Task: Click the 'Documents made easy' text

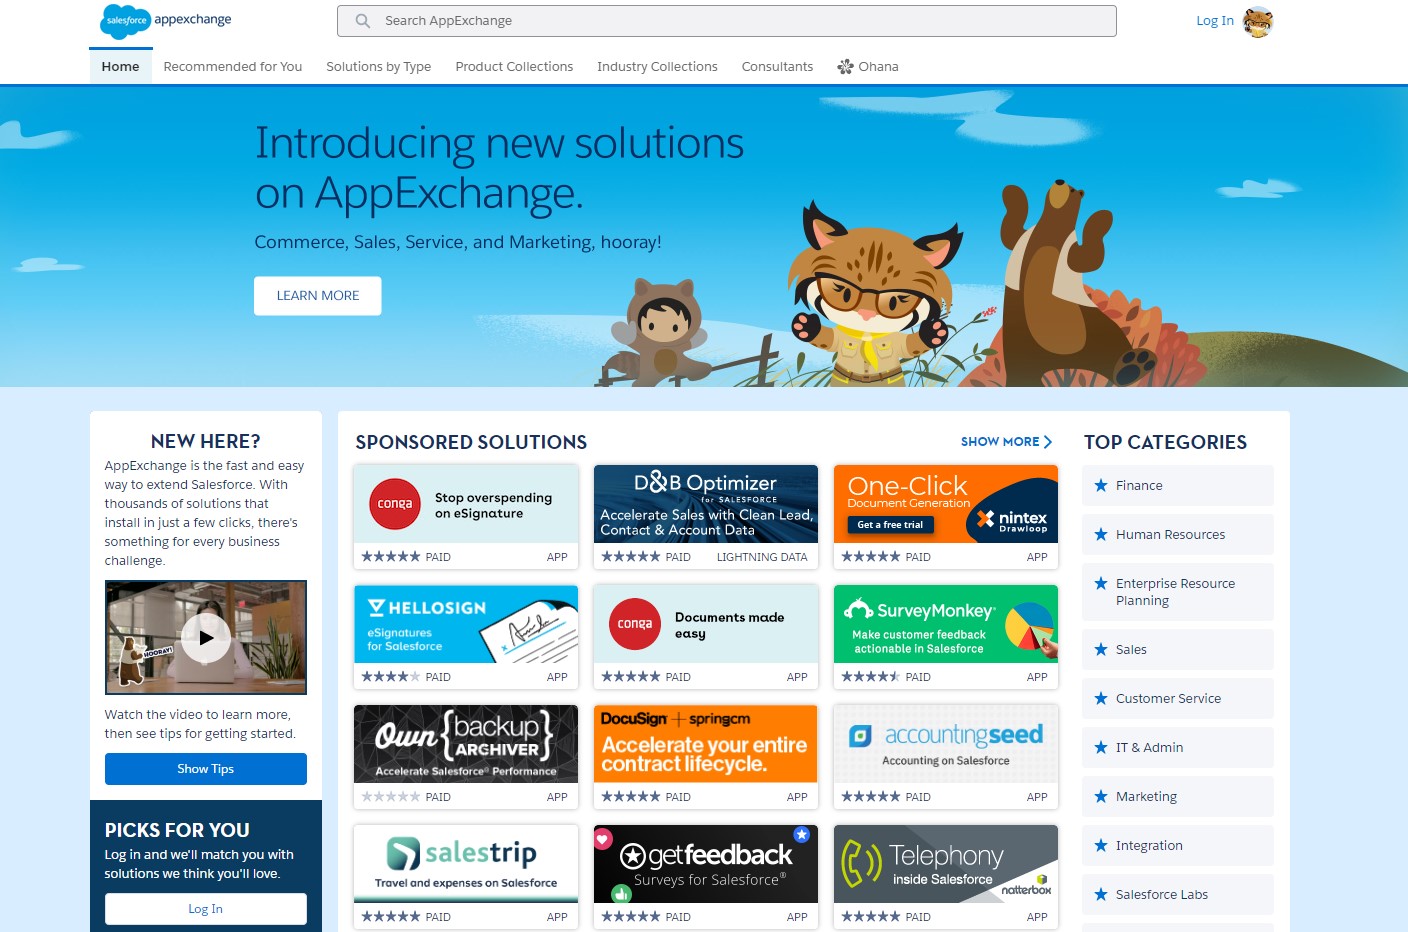Action: pyautogui.click(x=729, y=625)
